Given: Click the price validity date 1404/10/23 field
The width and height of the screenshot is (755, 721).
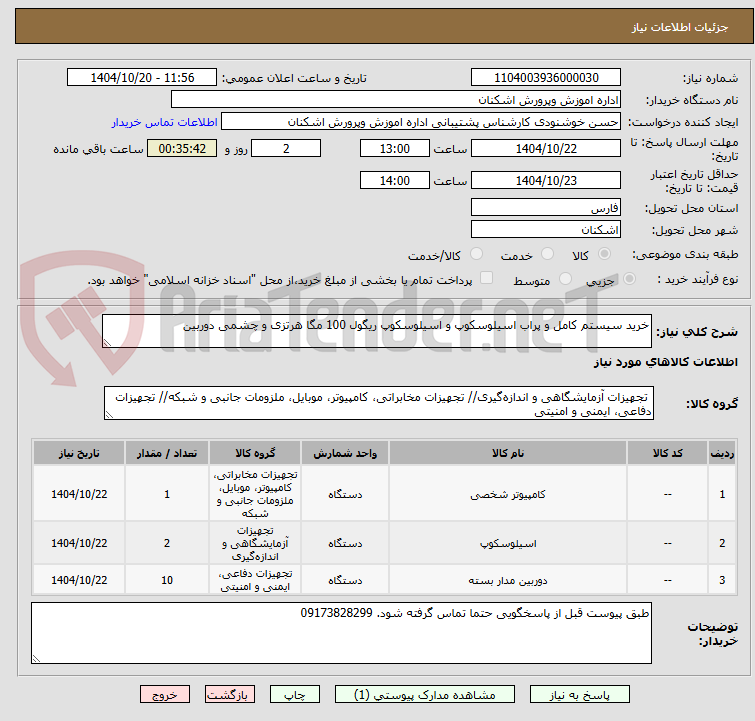Looking at the screenshot, I should [546, 180].
